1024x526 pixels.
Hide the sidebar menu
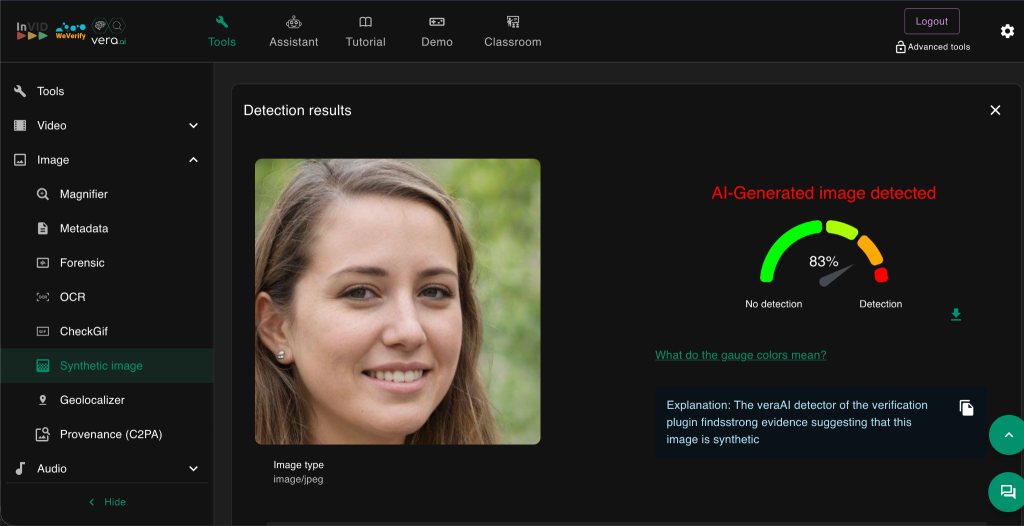(107, 502)
